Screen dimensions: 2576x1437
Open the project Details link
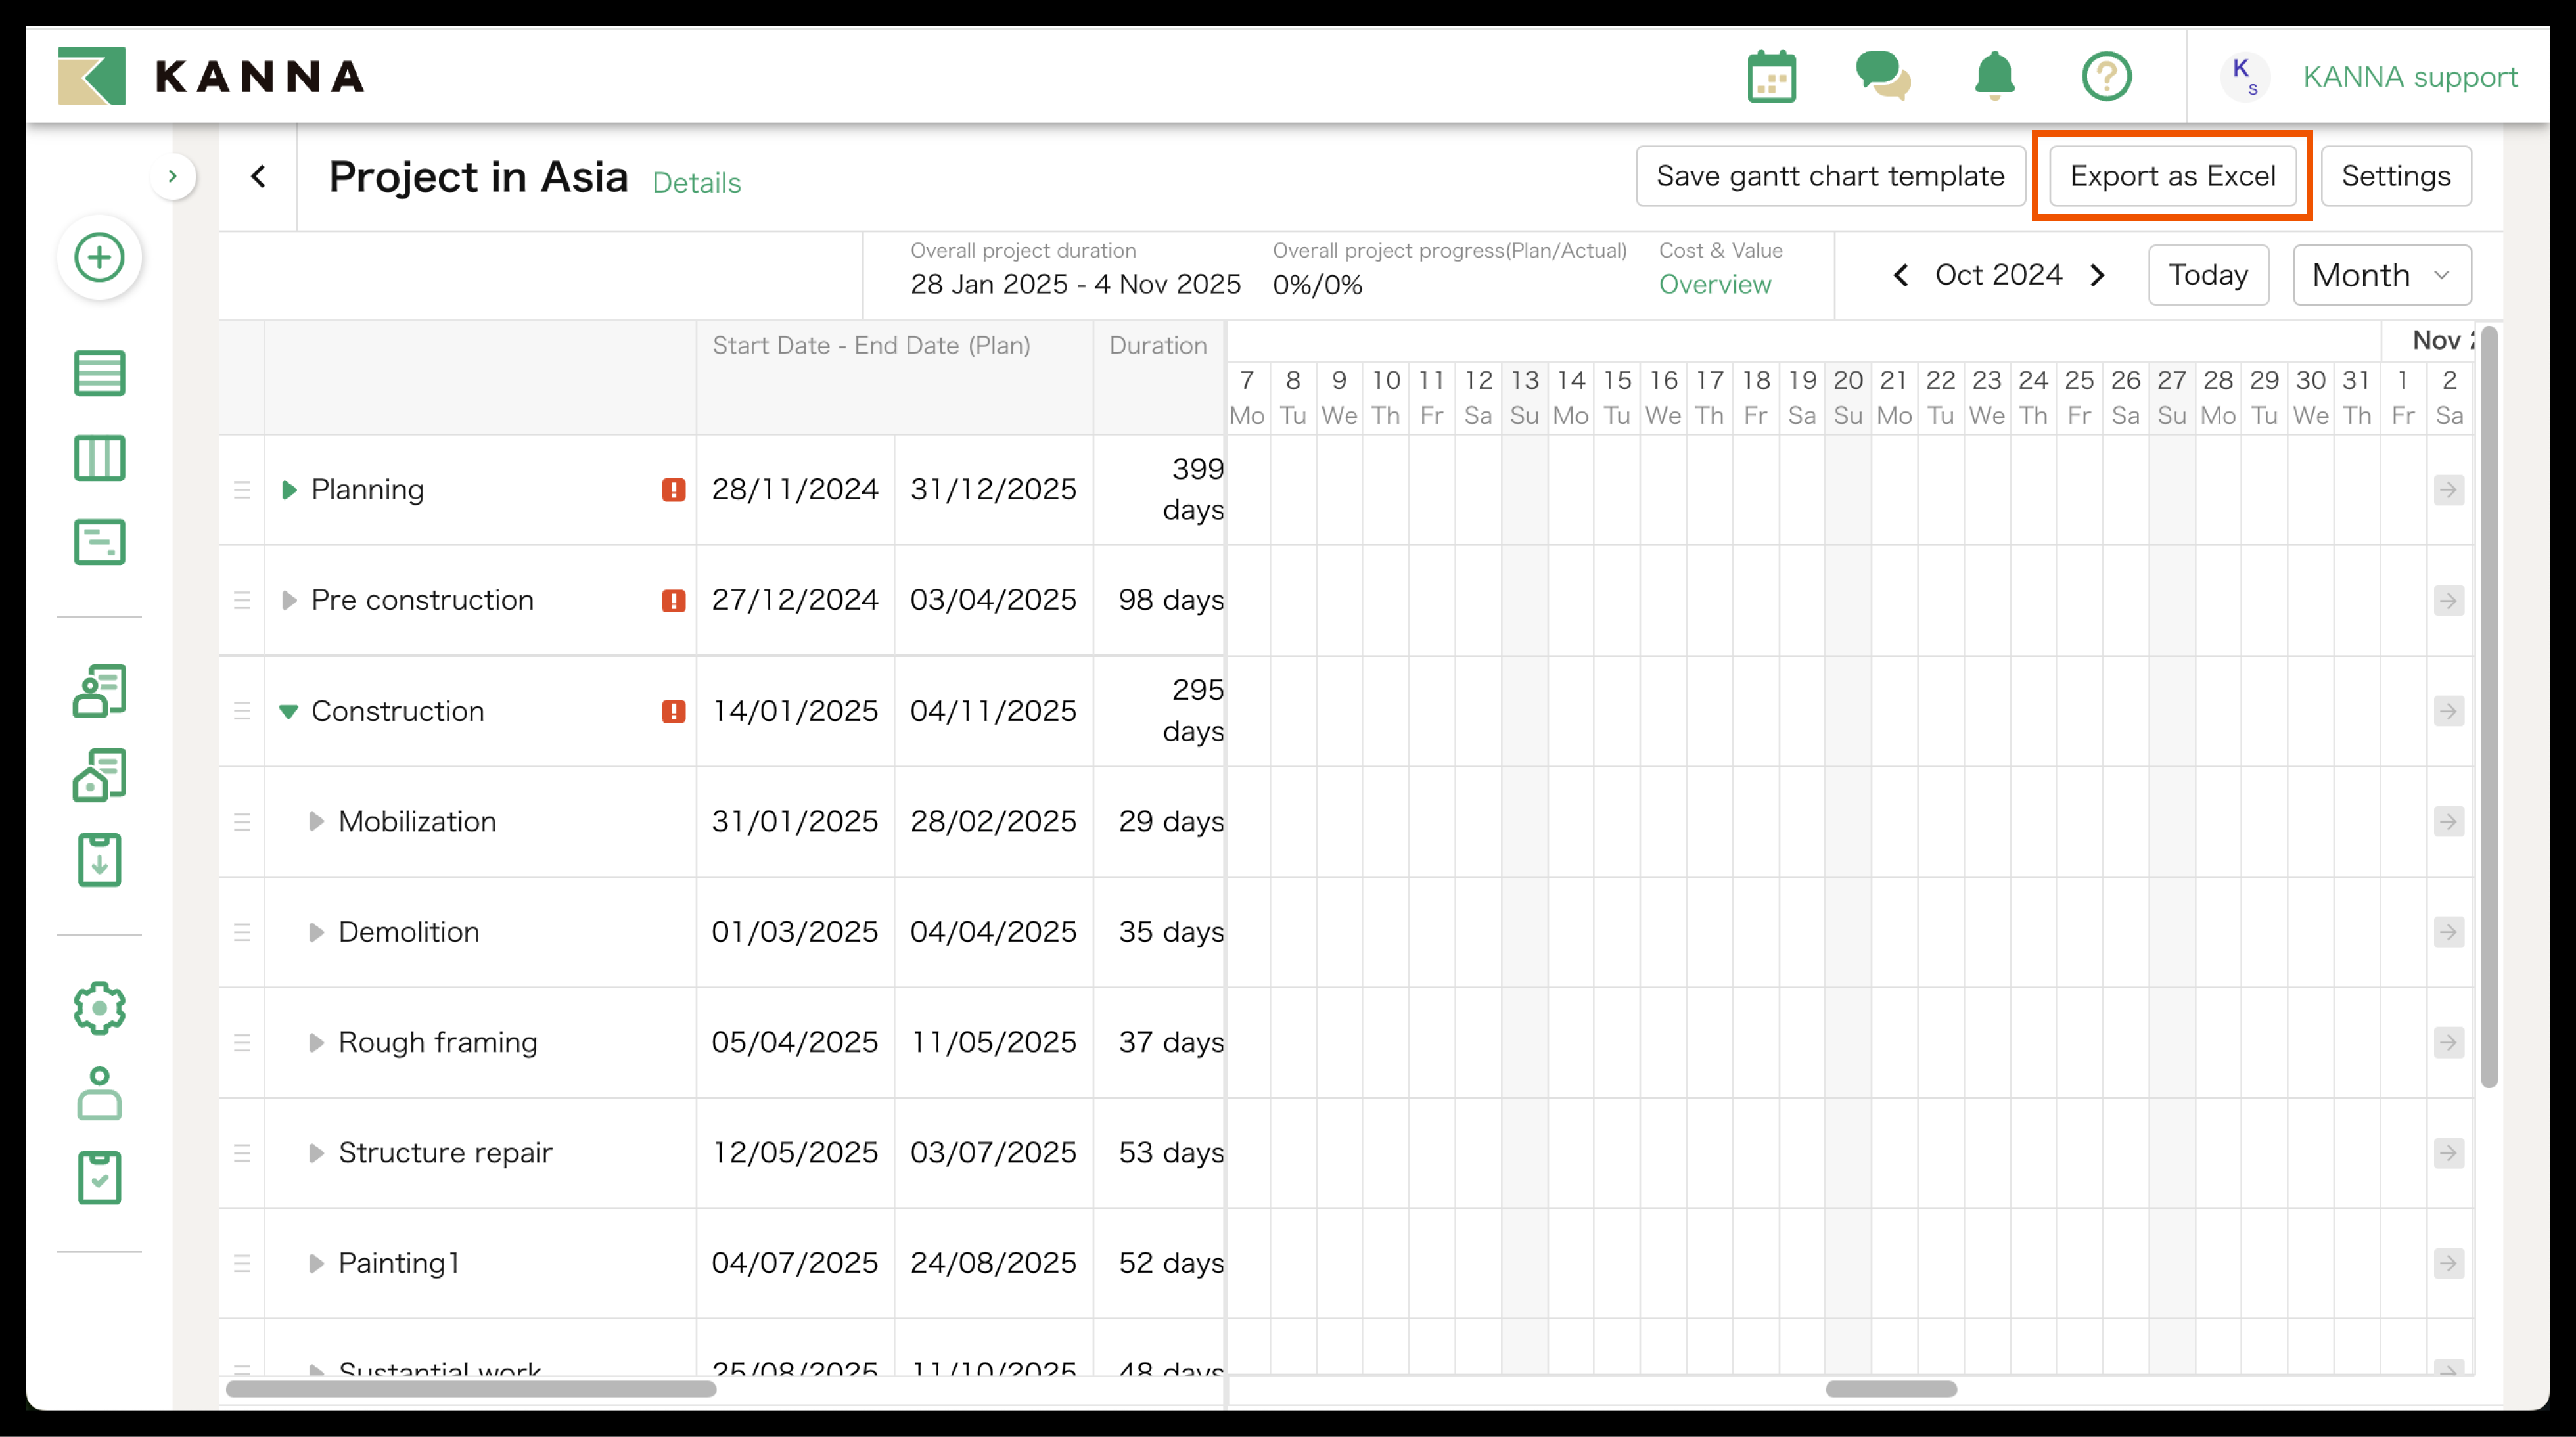coord(696,183)
